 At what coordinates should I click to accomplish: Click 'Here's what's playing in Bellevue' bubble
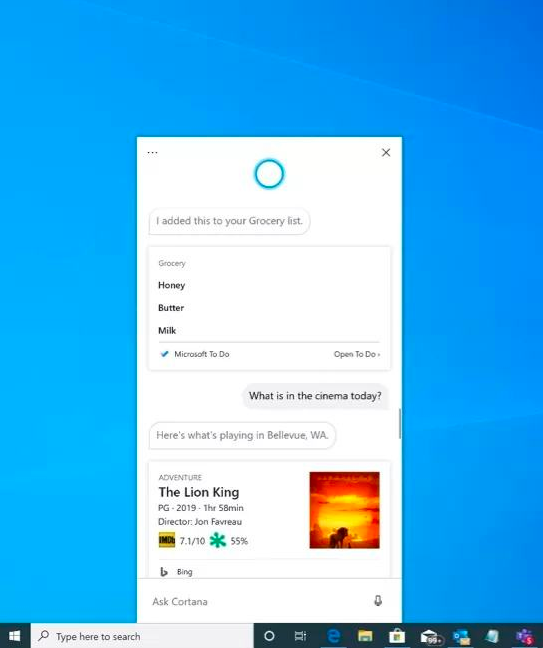coord(242,435)
